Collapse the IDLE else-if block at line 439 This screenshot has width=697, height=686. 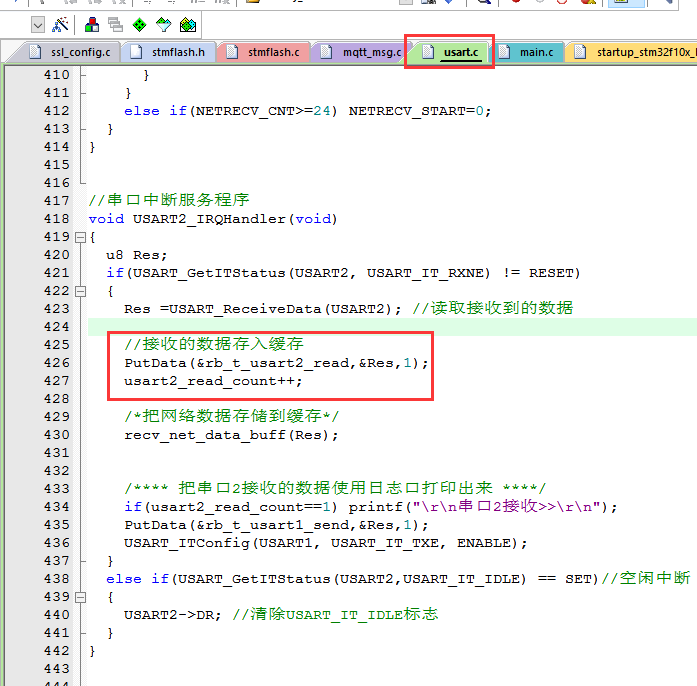[x=80, y=598]
